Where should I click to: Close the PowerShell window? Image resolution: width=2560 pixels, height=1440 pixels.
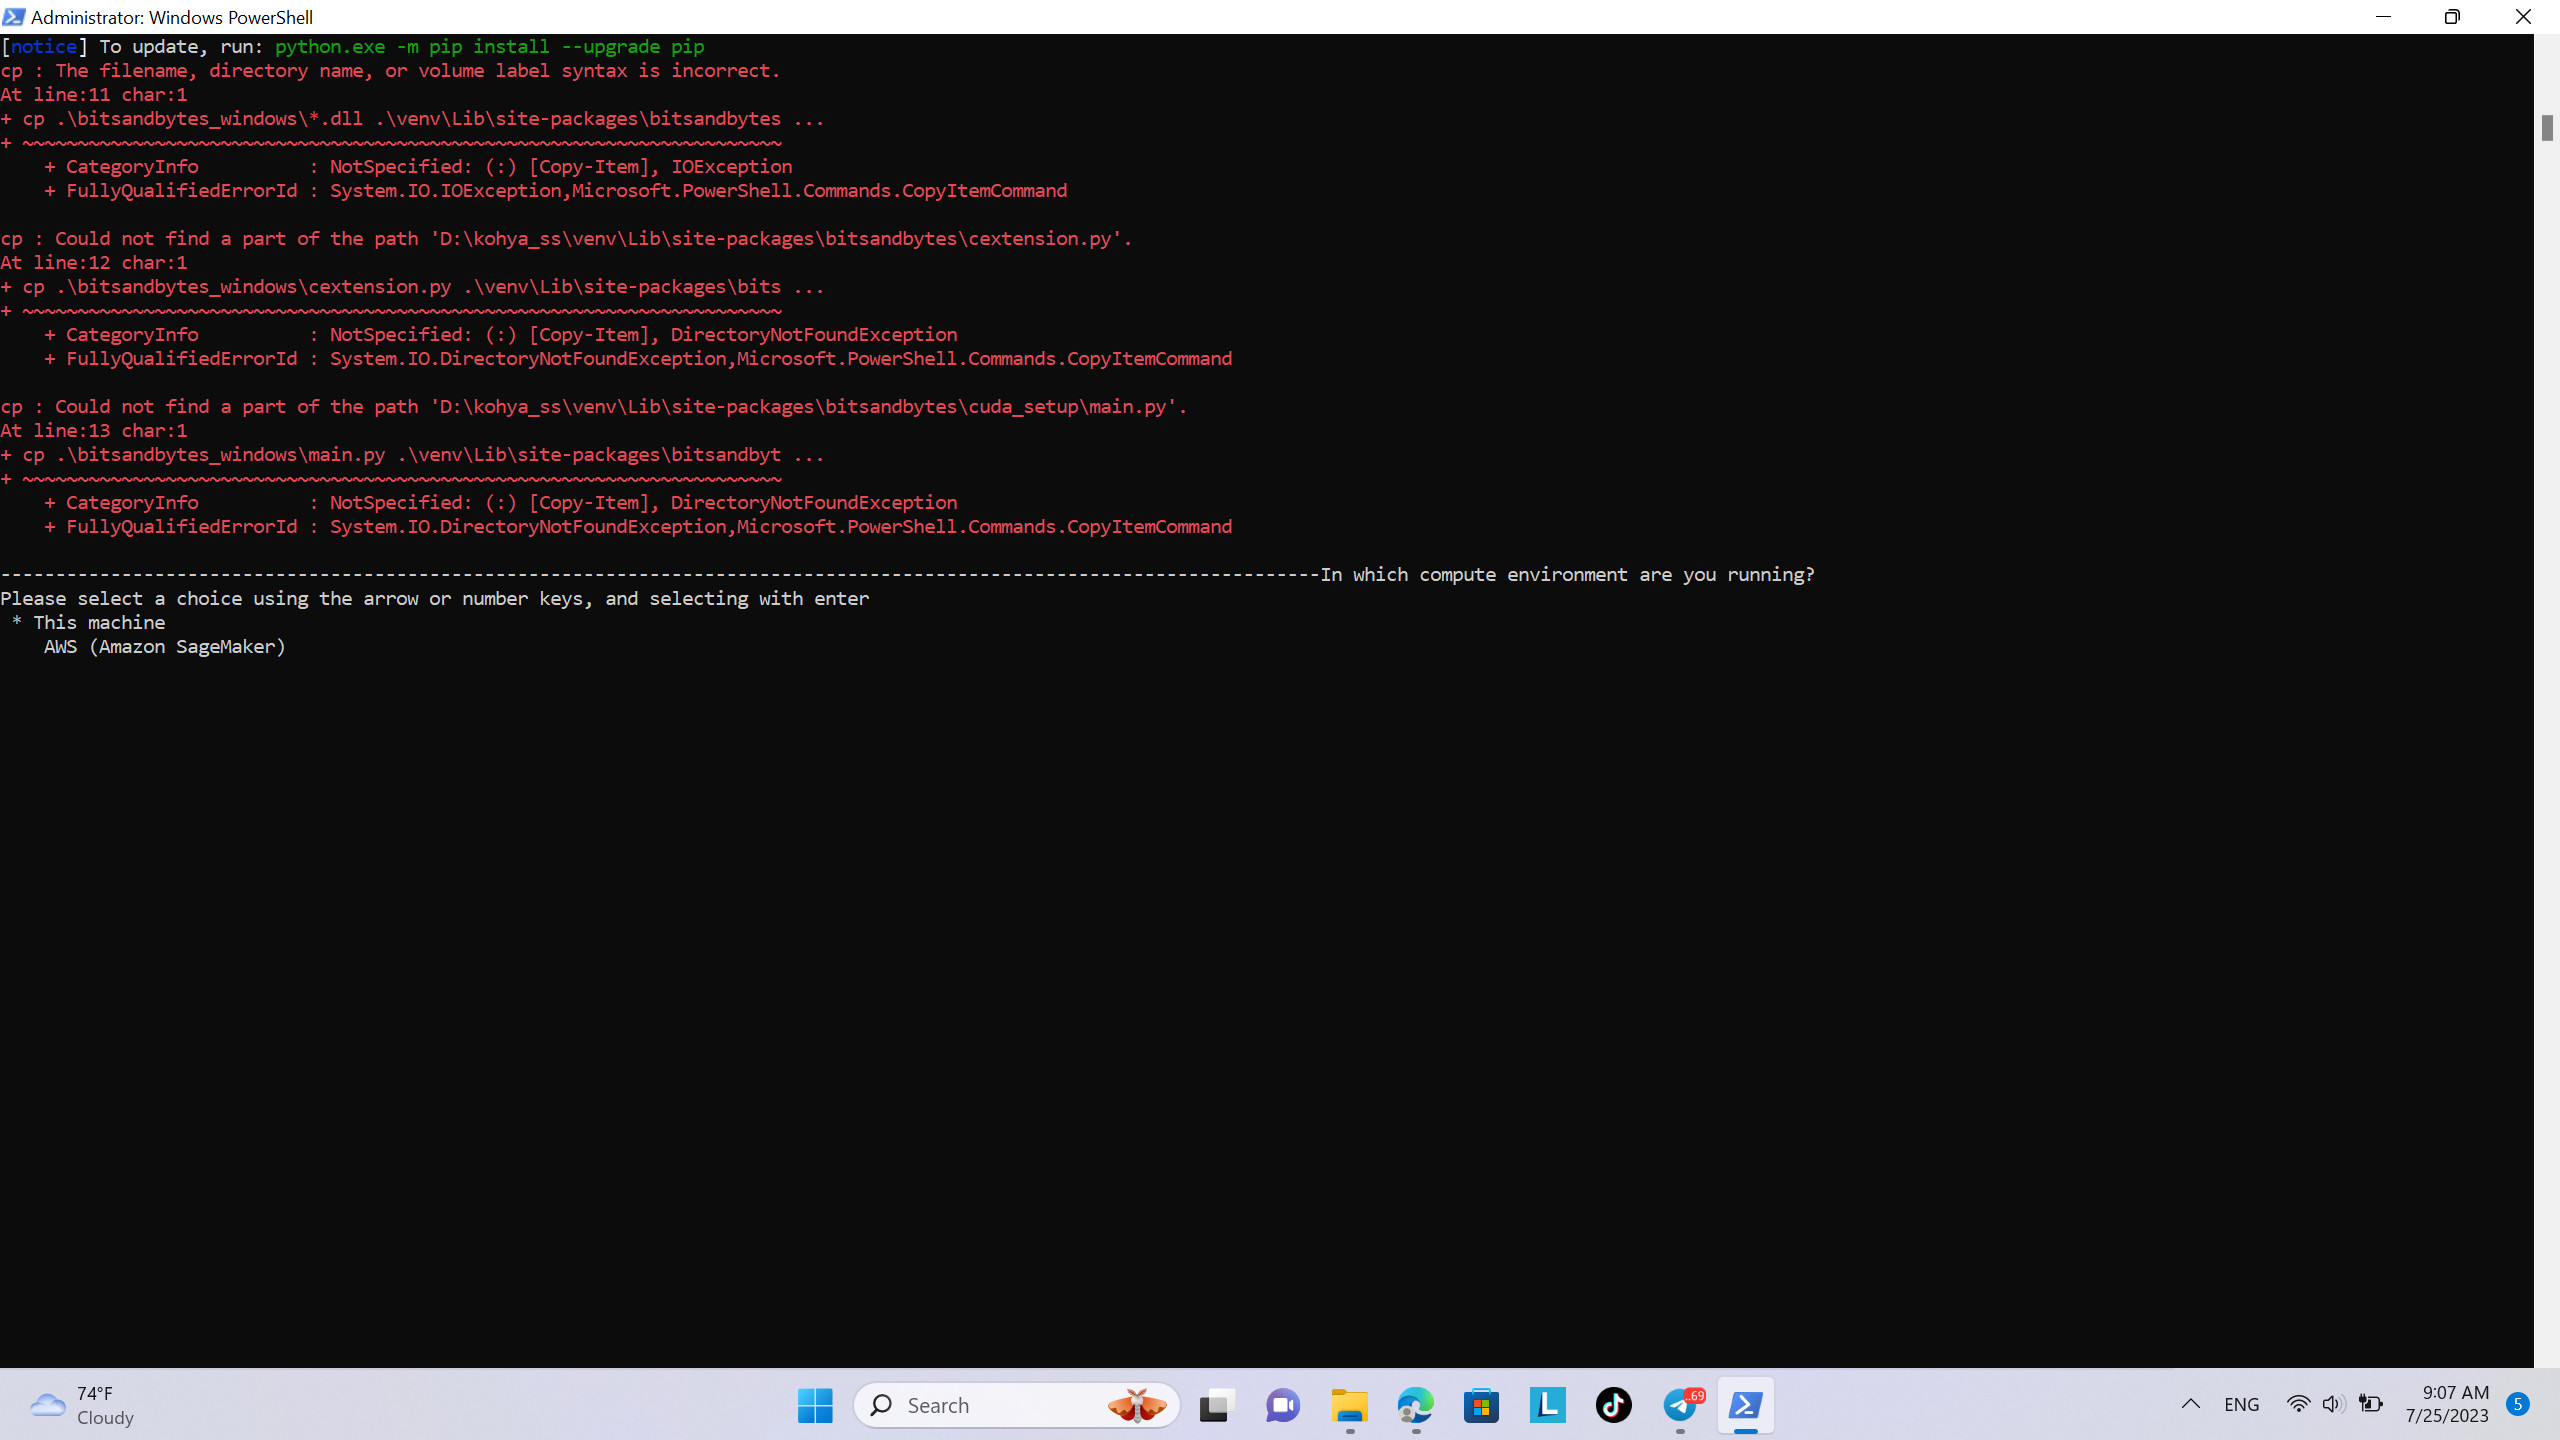pos(2522,17)
